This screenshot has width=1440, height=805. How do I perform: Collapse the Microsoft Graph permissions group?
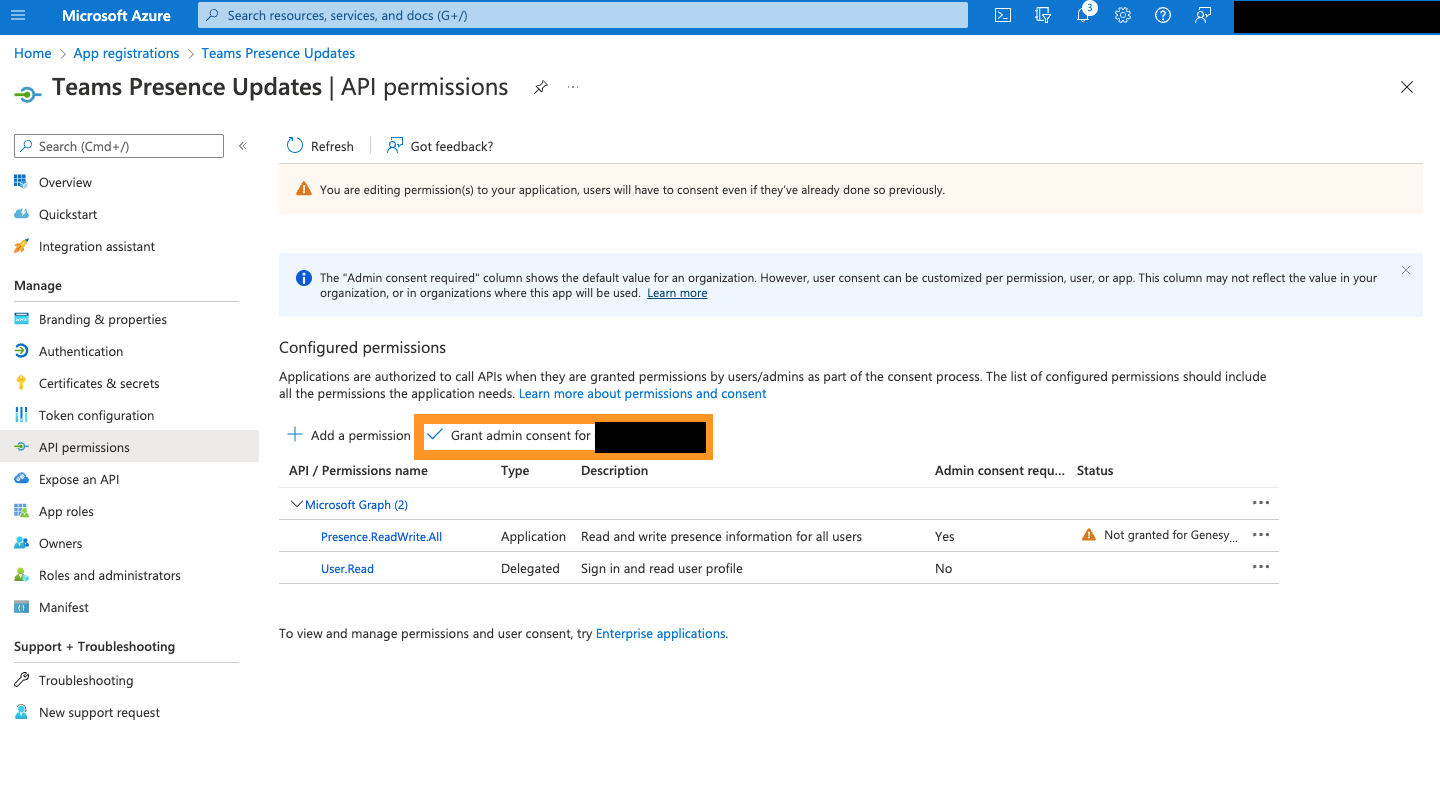[x=296, y=504]
